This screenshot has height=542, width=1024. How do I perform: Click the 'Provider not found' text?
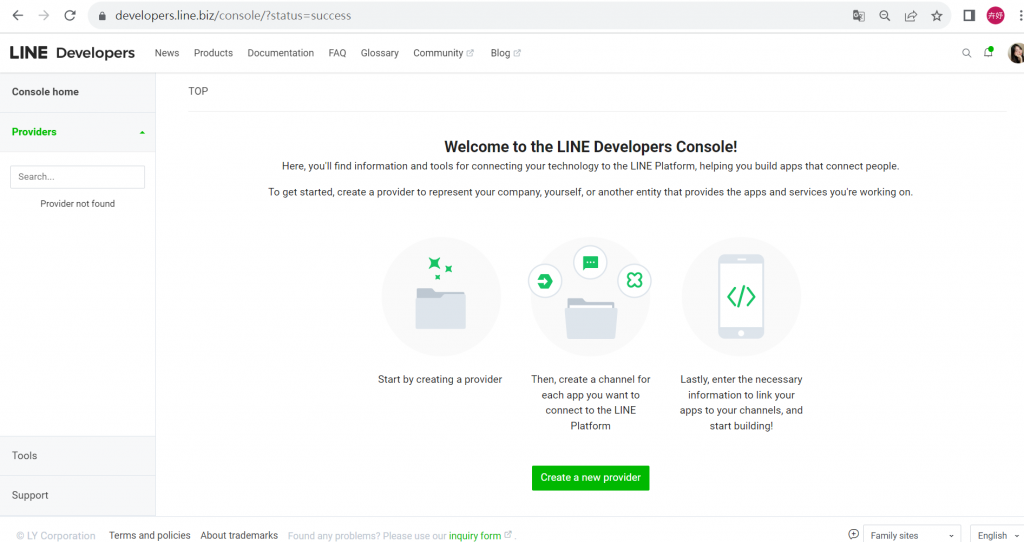(x=77, y=204)
